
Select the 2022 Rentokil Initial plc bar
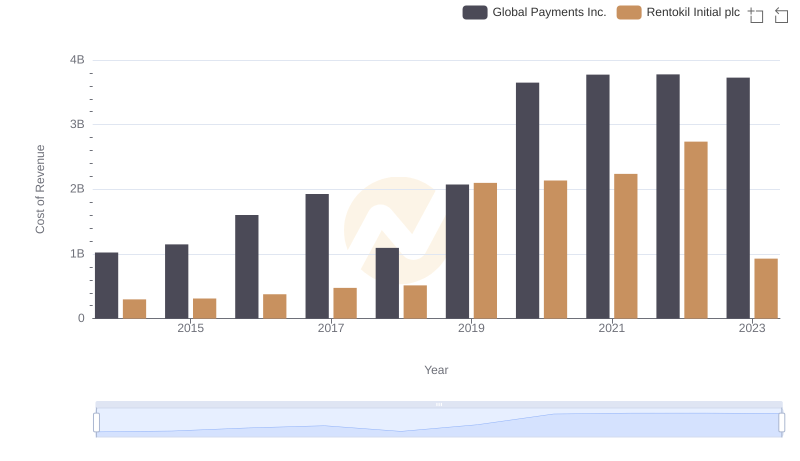pos(696,230)
